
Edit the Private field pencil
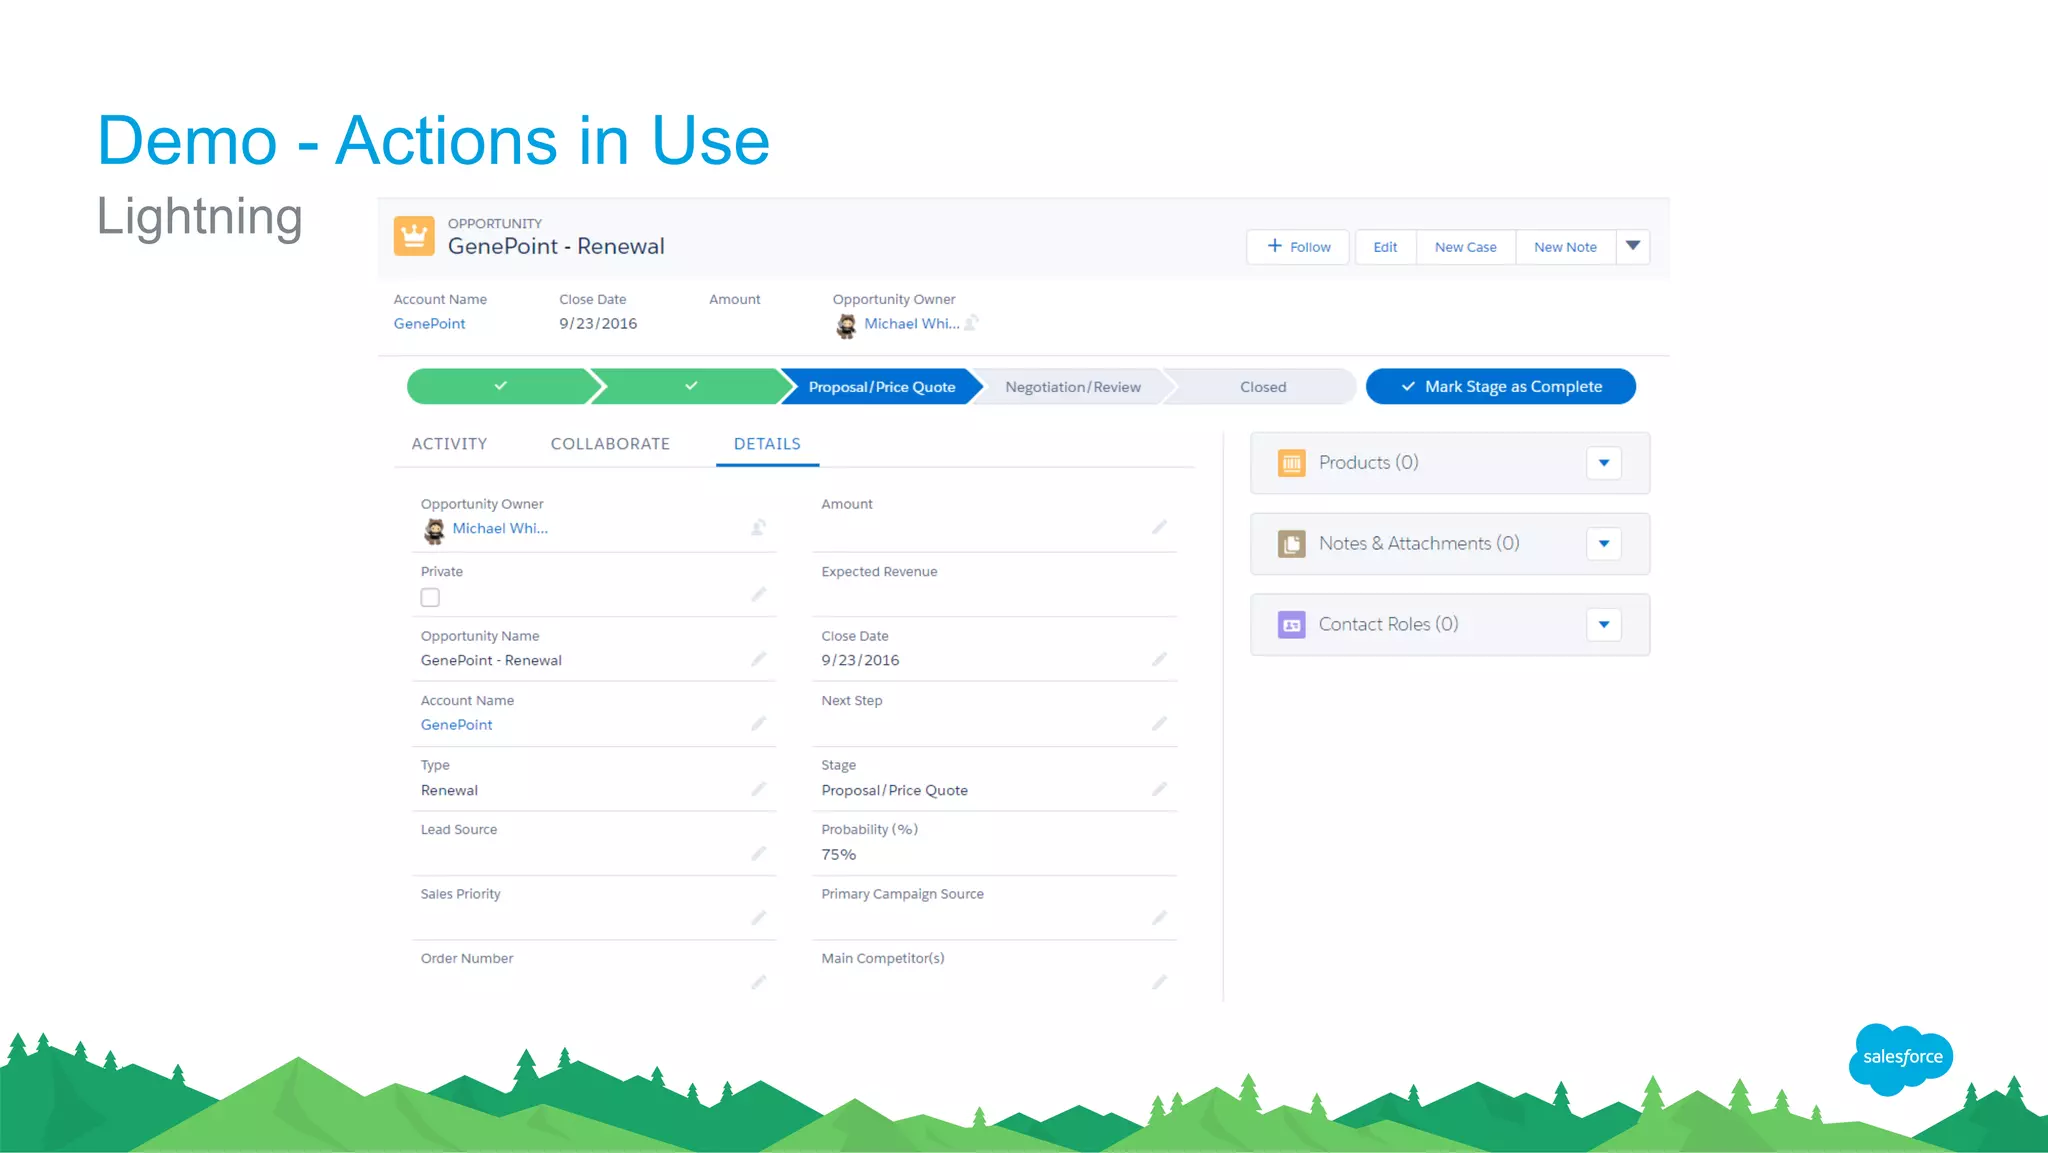tap(759, 594)
